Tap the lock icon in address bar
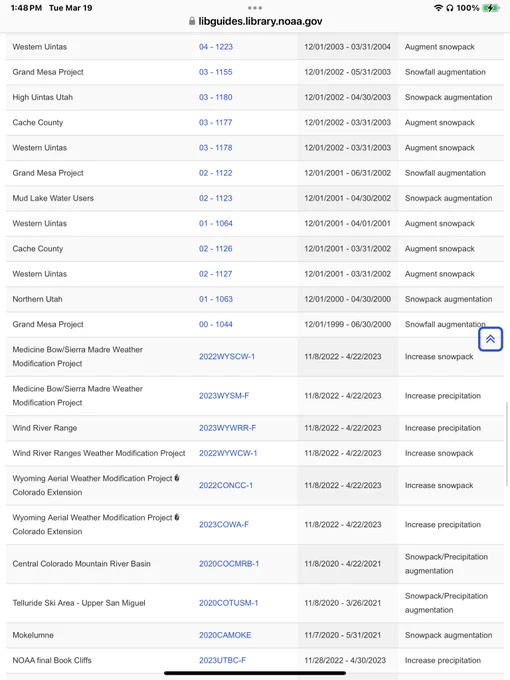Image resolution: width=510 pixels, height=680 pixels. click(192, 21)
